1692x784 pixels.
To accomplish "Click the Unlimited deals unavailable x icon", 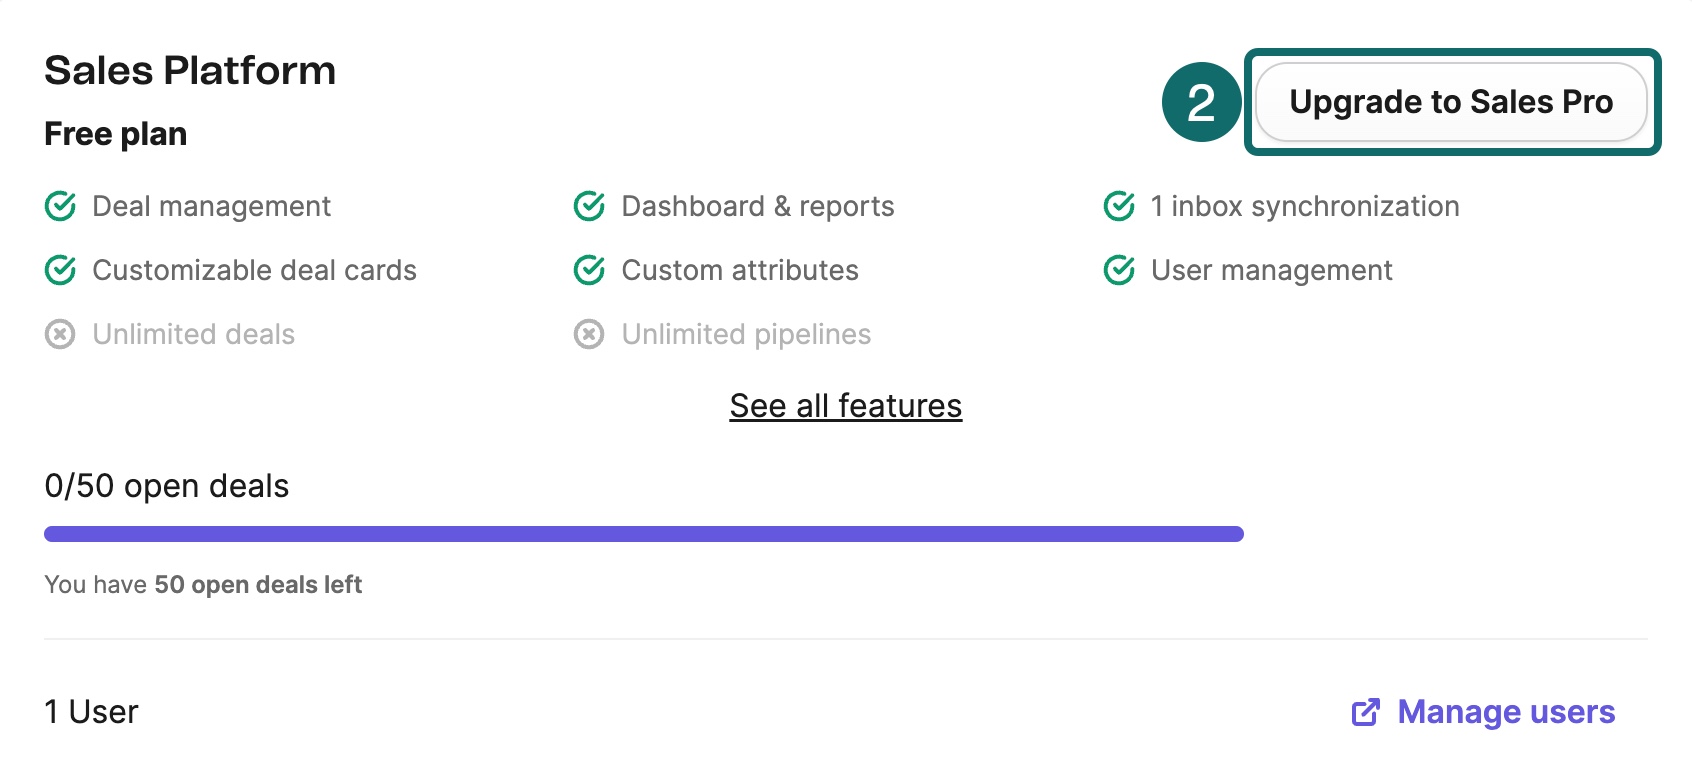I will pos(60,334).
